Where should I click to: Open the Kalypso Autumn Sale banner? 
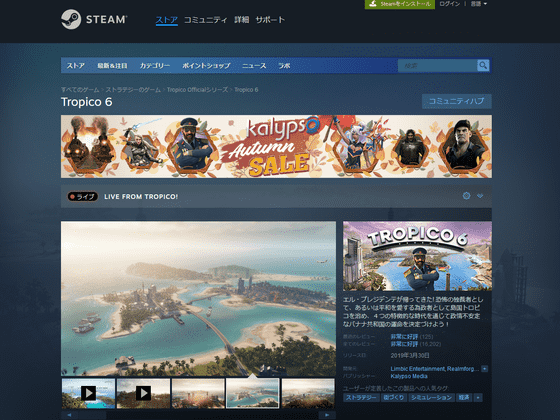(x=276, y=146)
